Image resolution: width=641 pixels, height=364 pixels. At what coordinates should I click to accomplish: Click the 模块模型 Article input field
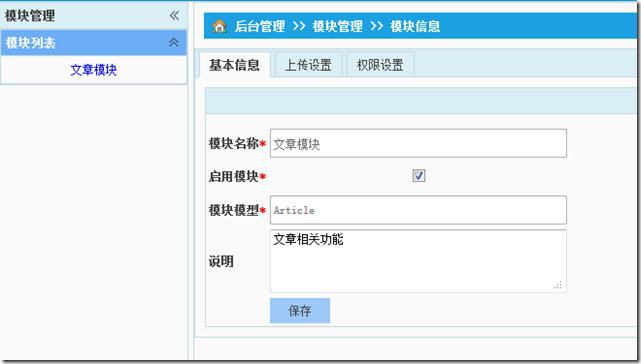(418, 210)
